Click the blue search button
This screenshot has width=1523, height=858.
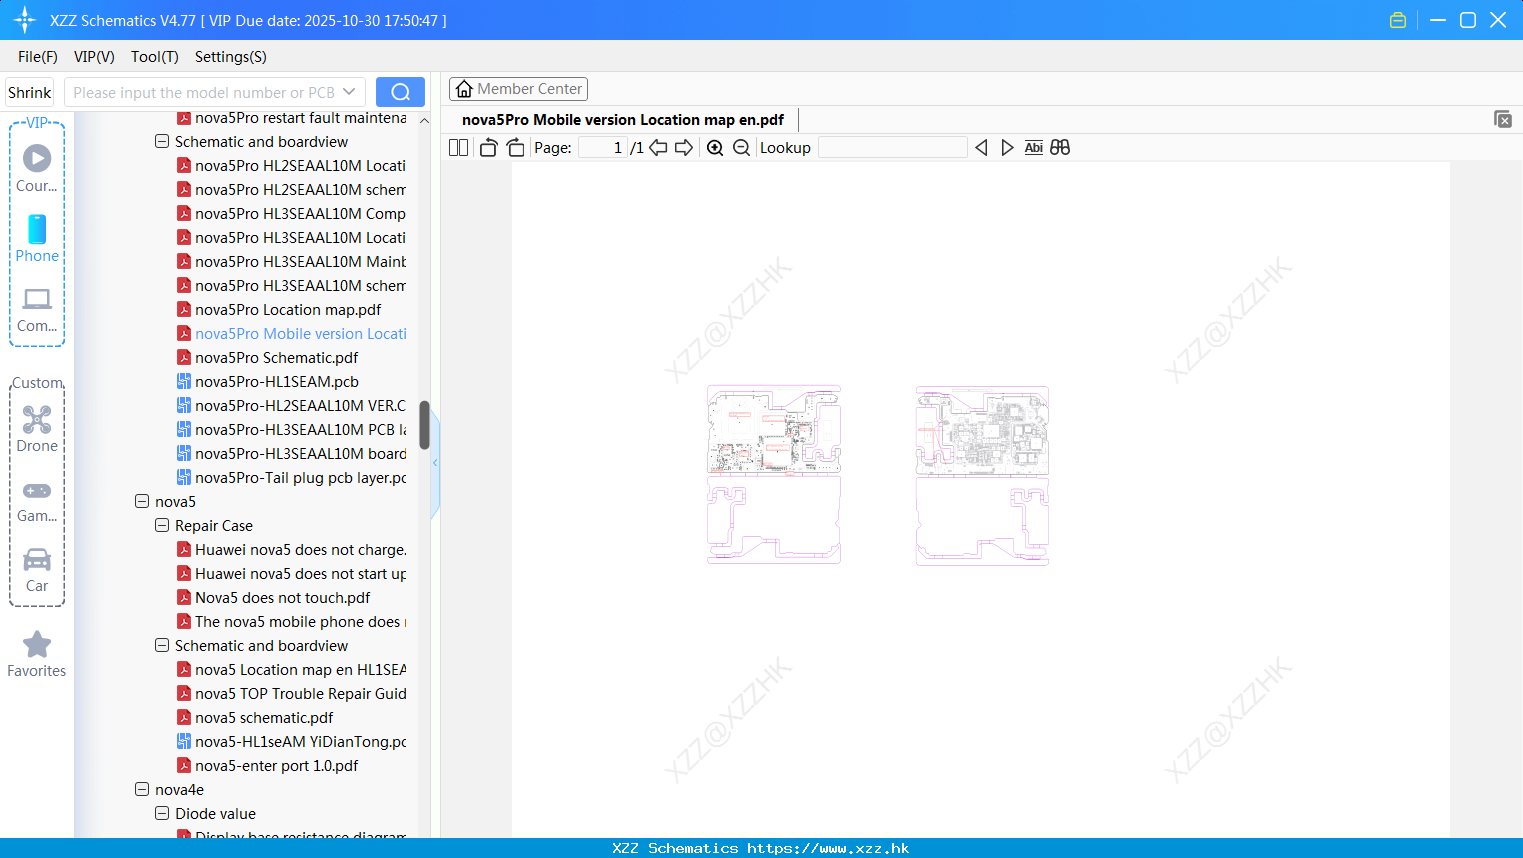pos(400,92)
